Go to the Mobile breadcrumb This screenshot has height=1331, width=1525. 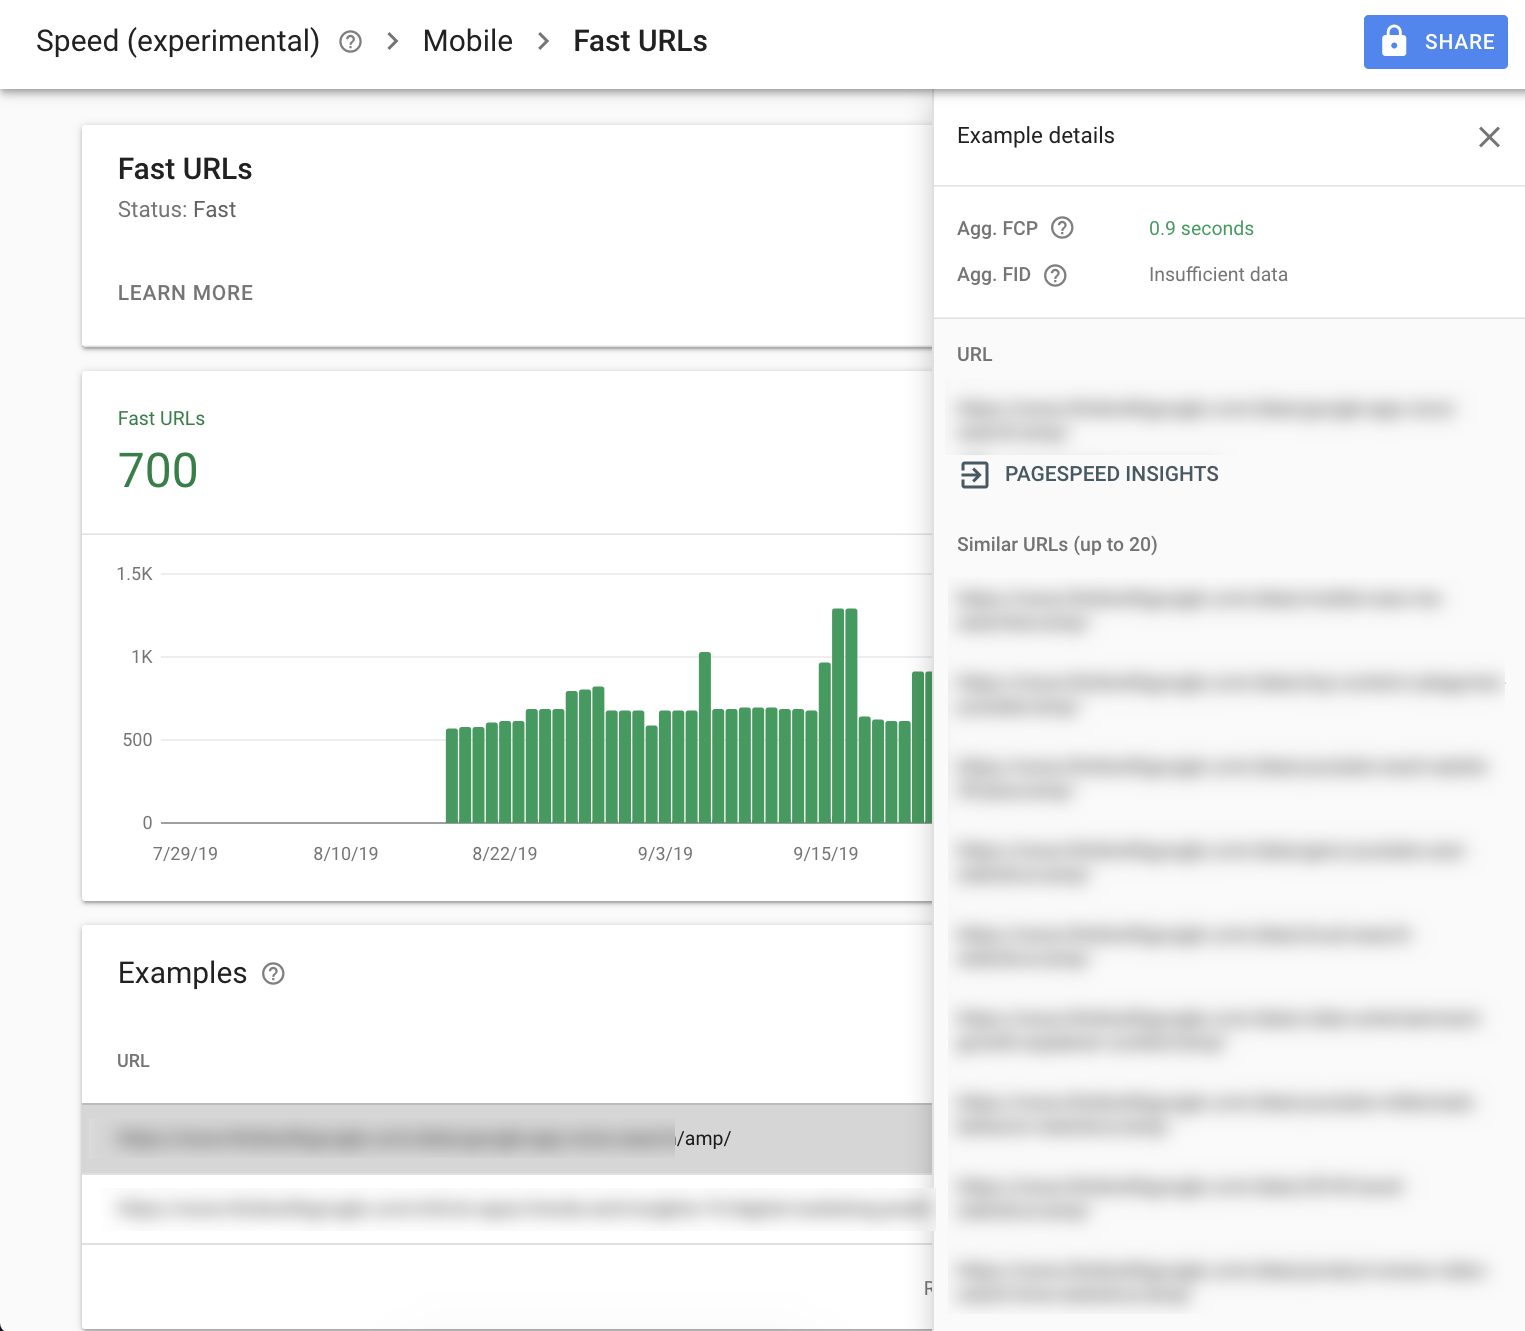click(x=467, y=41)
